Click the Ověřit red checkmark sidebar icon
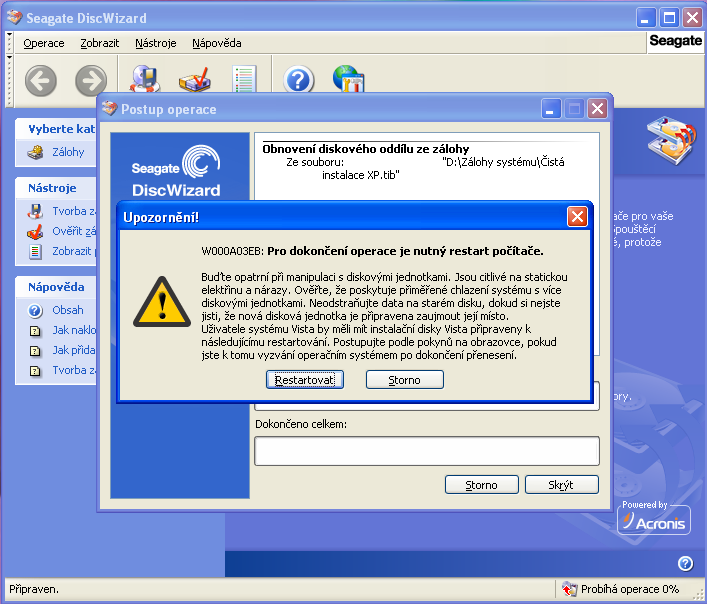 click(x=35, y=231)
